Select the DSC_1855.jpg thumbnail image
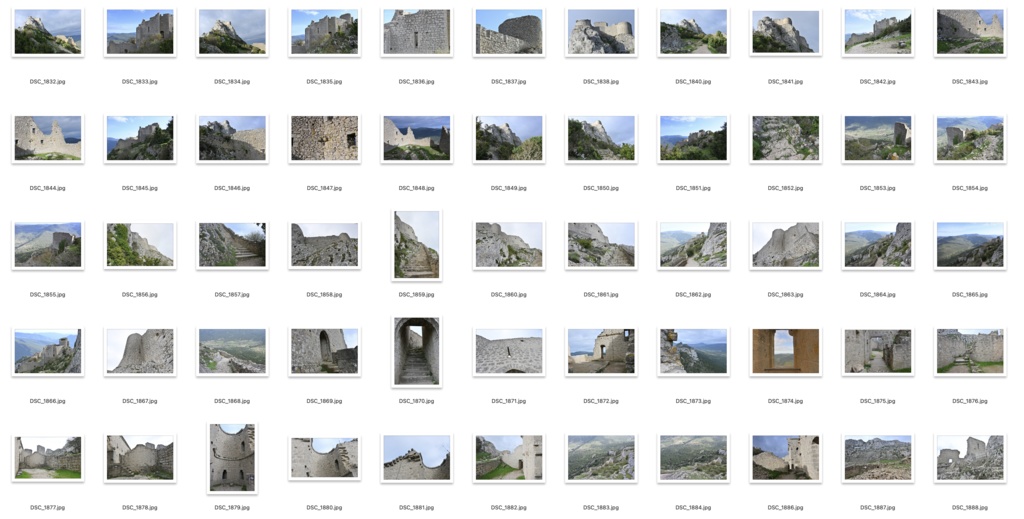The width and height of the screenshot is (1024, 519). click(x=48, y=245)
